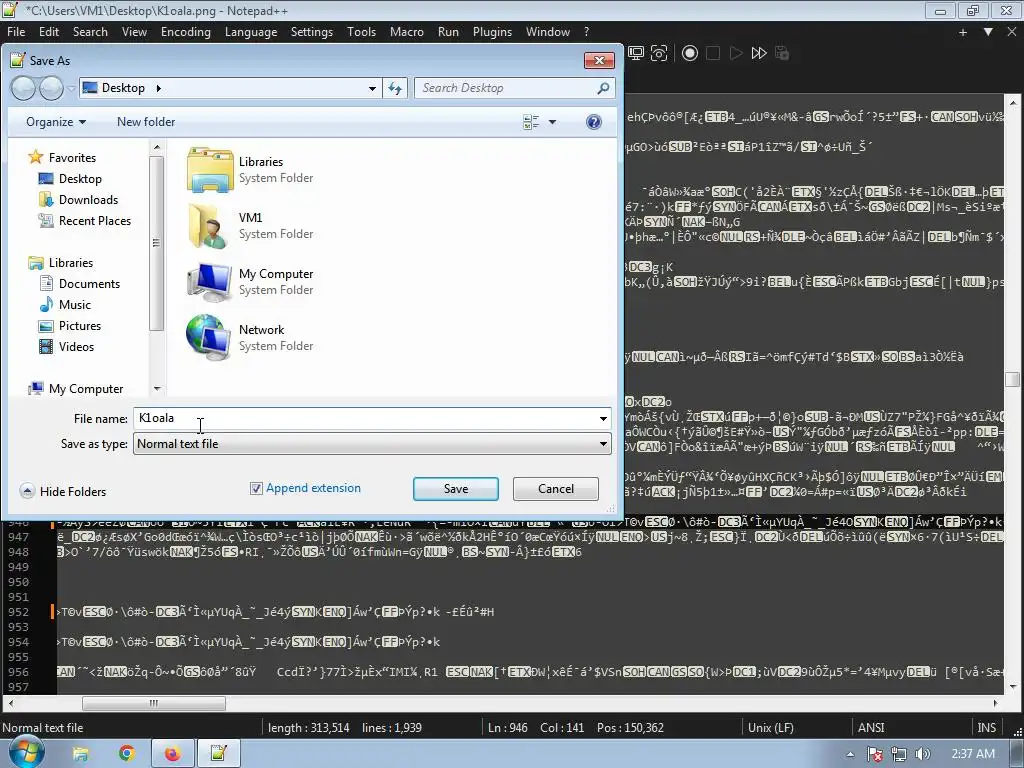The image size is (1024, 768).
Task: Click the plus icon in Notepad++ menu bar
Action: [x=963, y=32]
